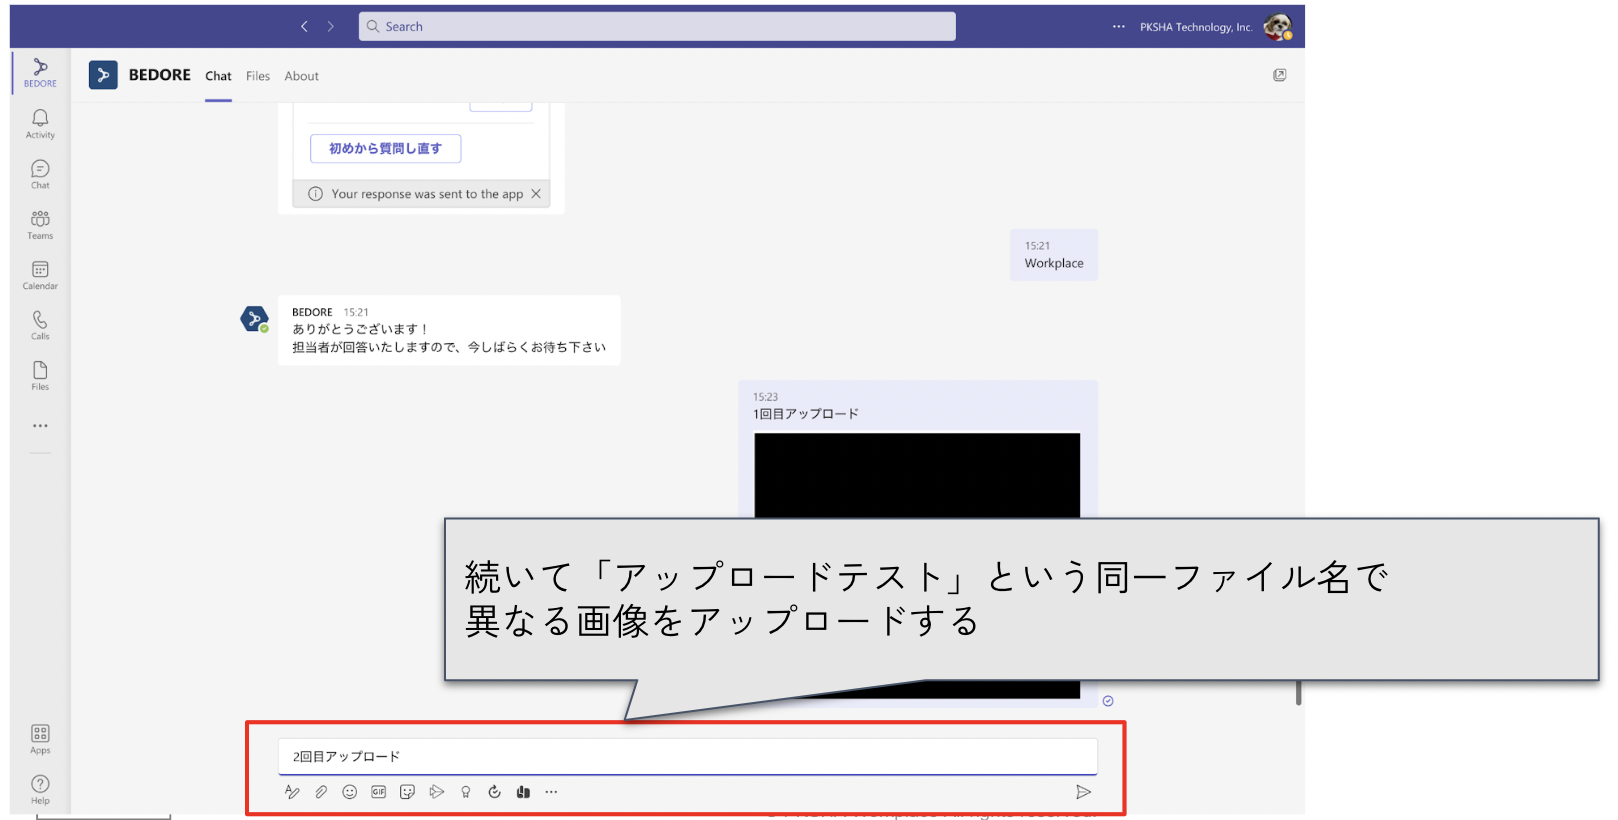
Task: Open the message Format options
Action: coord(292,792)
